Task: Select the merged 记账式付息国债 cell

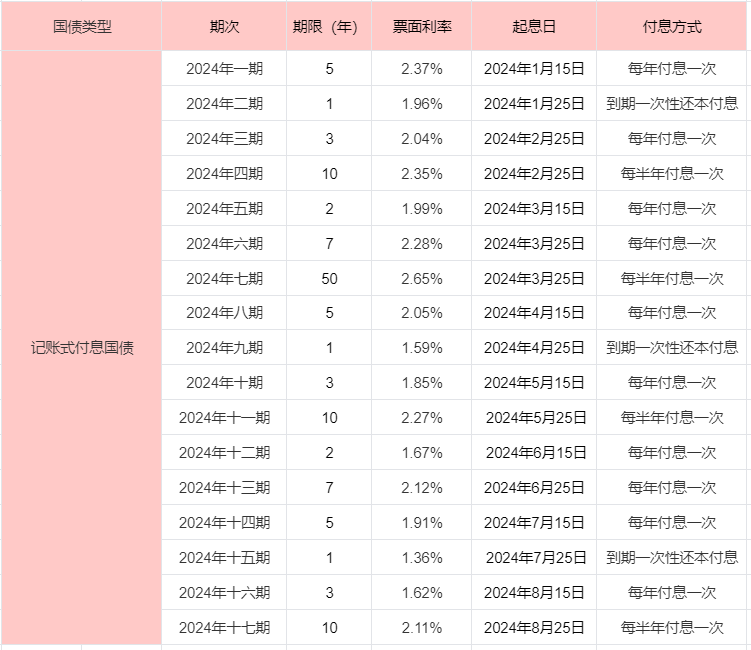Action: click(81, 348)
